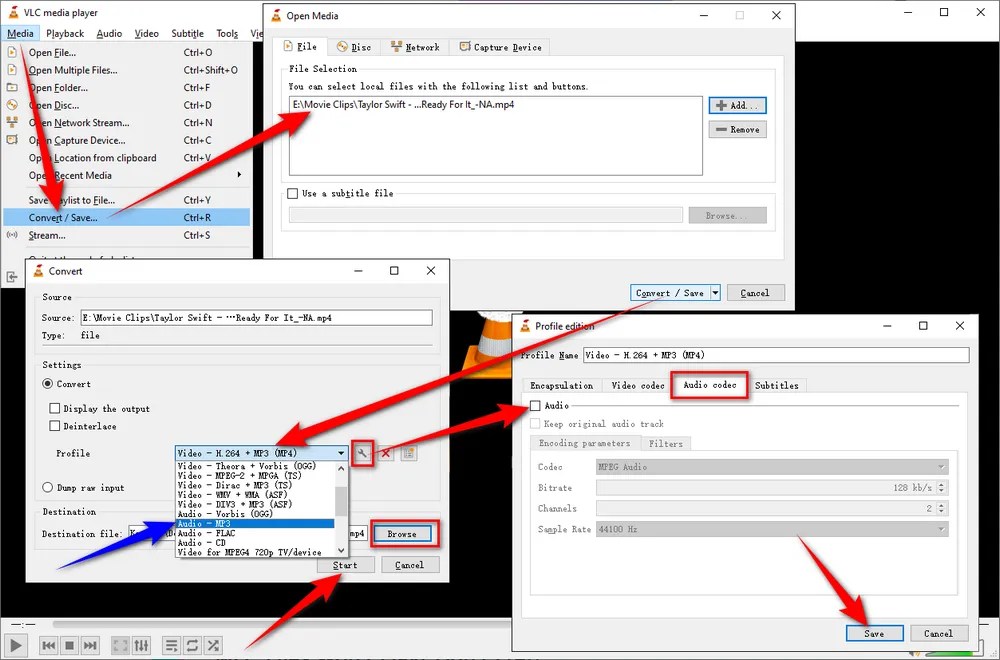Open the Playback menu
This screenshot has width=1000, height=660.
[x=65, y=33]
